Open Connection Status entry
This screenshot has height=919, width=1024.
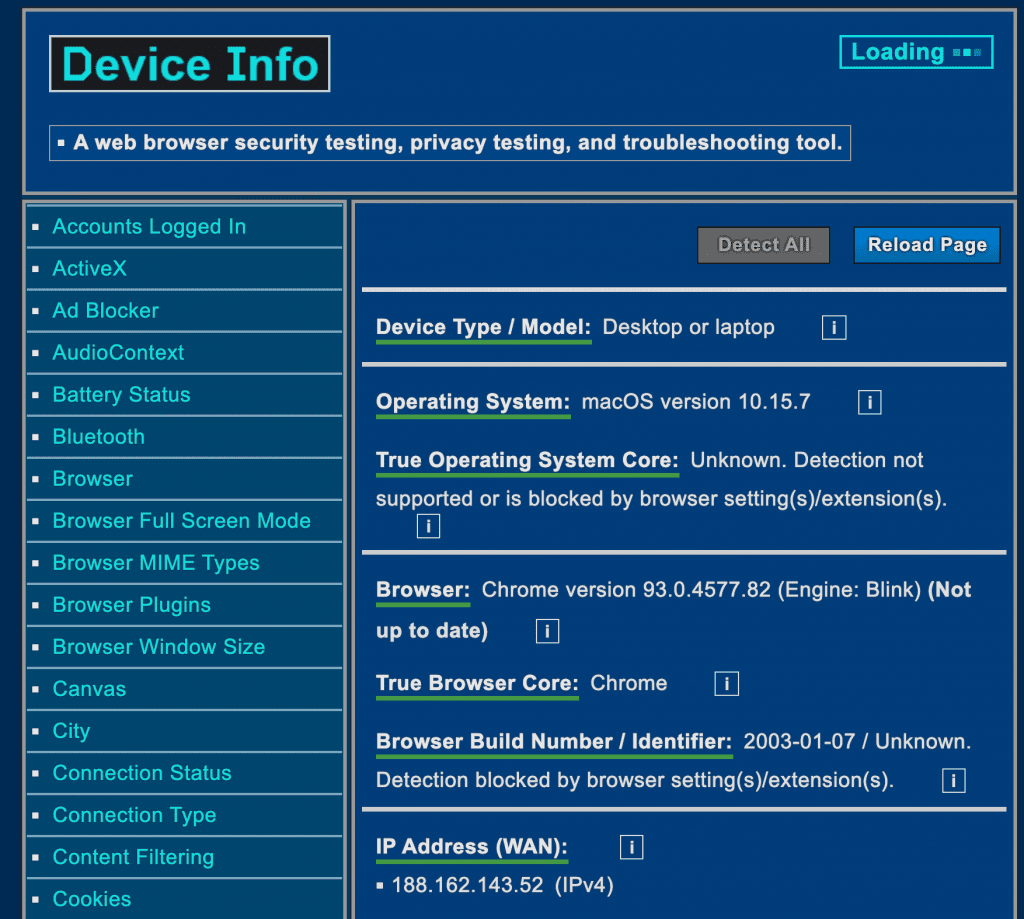[142, 773]
